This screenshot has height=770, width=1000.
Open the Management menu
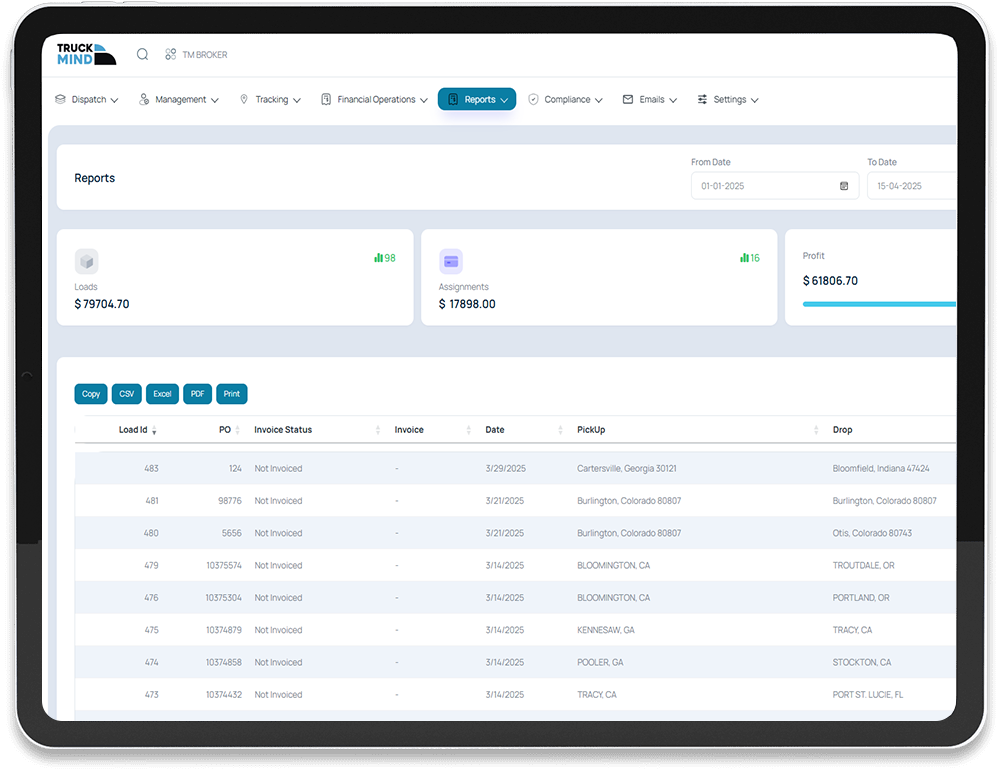point(179,99)
